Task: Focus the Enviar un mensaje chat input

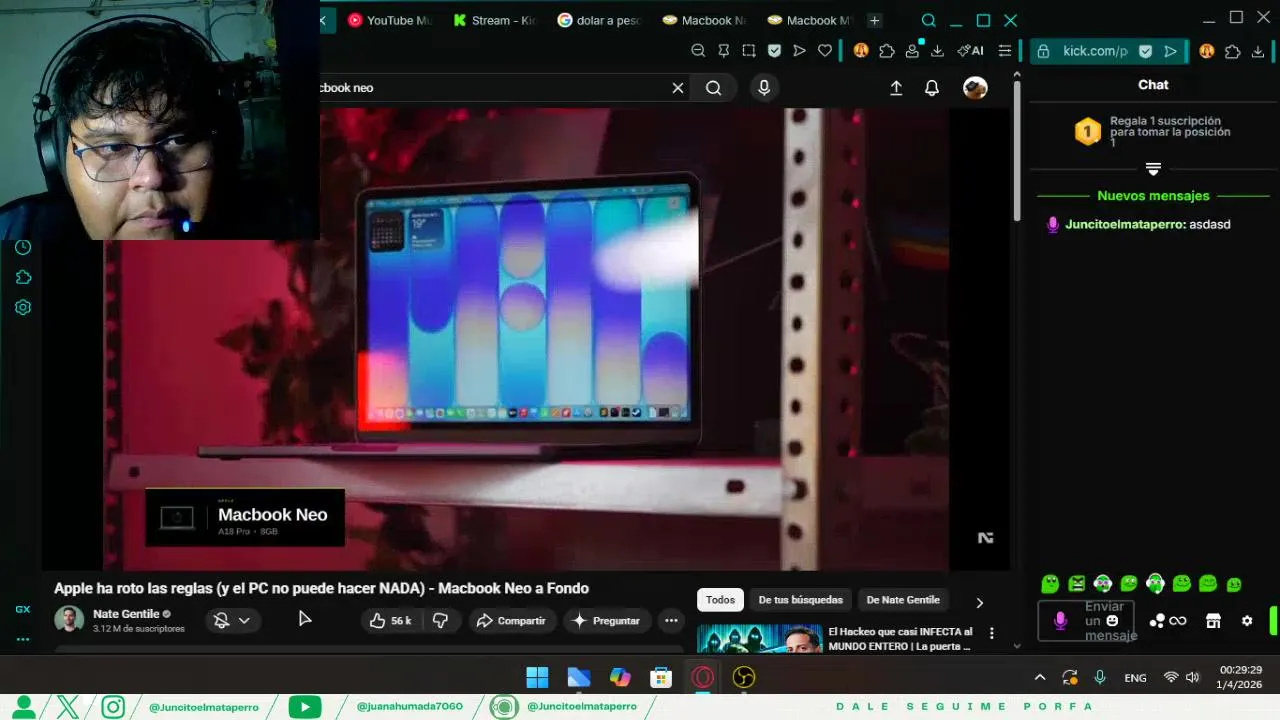Action: [1086, 621]
